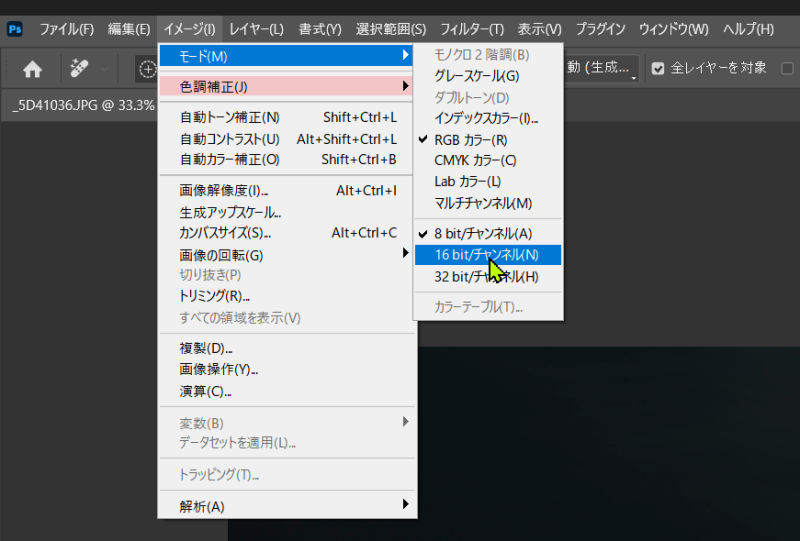Select the healing brush tool preset icon
The height and width of the screenshot is (541, 800).
(x=79, y=69)
